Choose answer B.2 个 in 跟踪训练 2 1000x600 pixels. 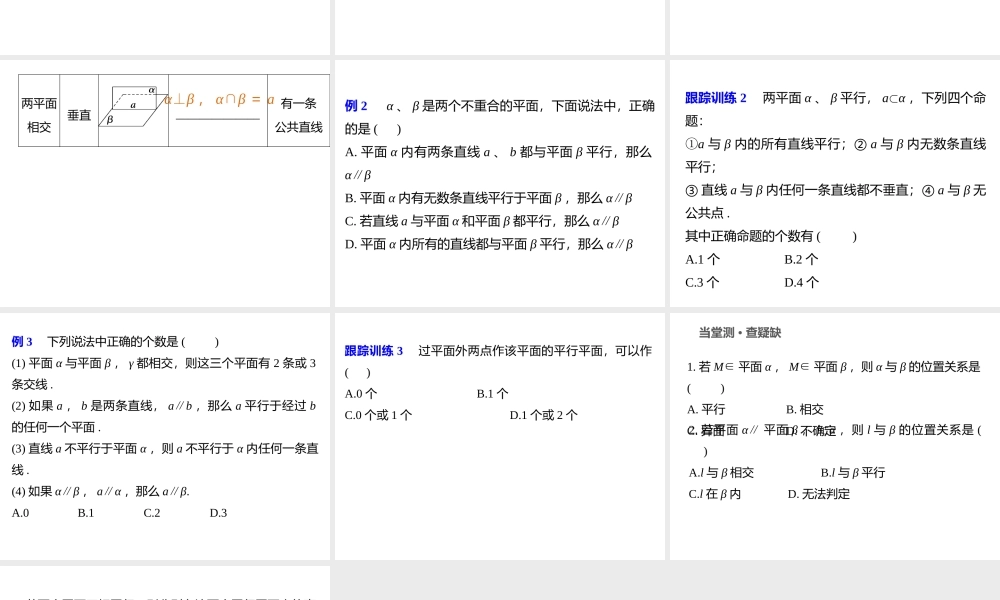click(x=801, y=260)
